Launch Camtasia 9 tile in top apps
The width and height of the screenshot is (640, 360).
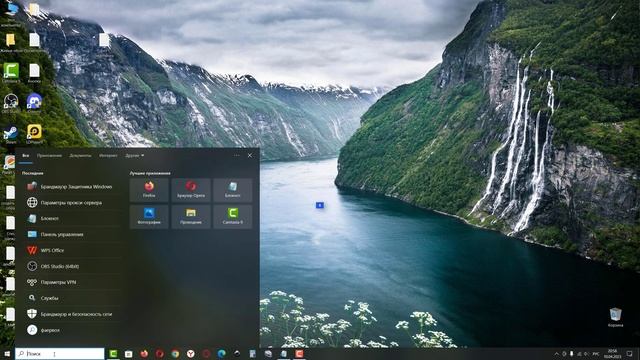[x=233, y=217]
